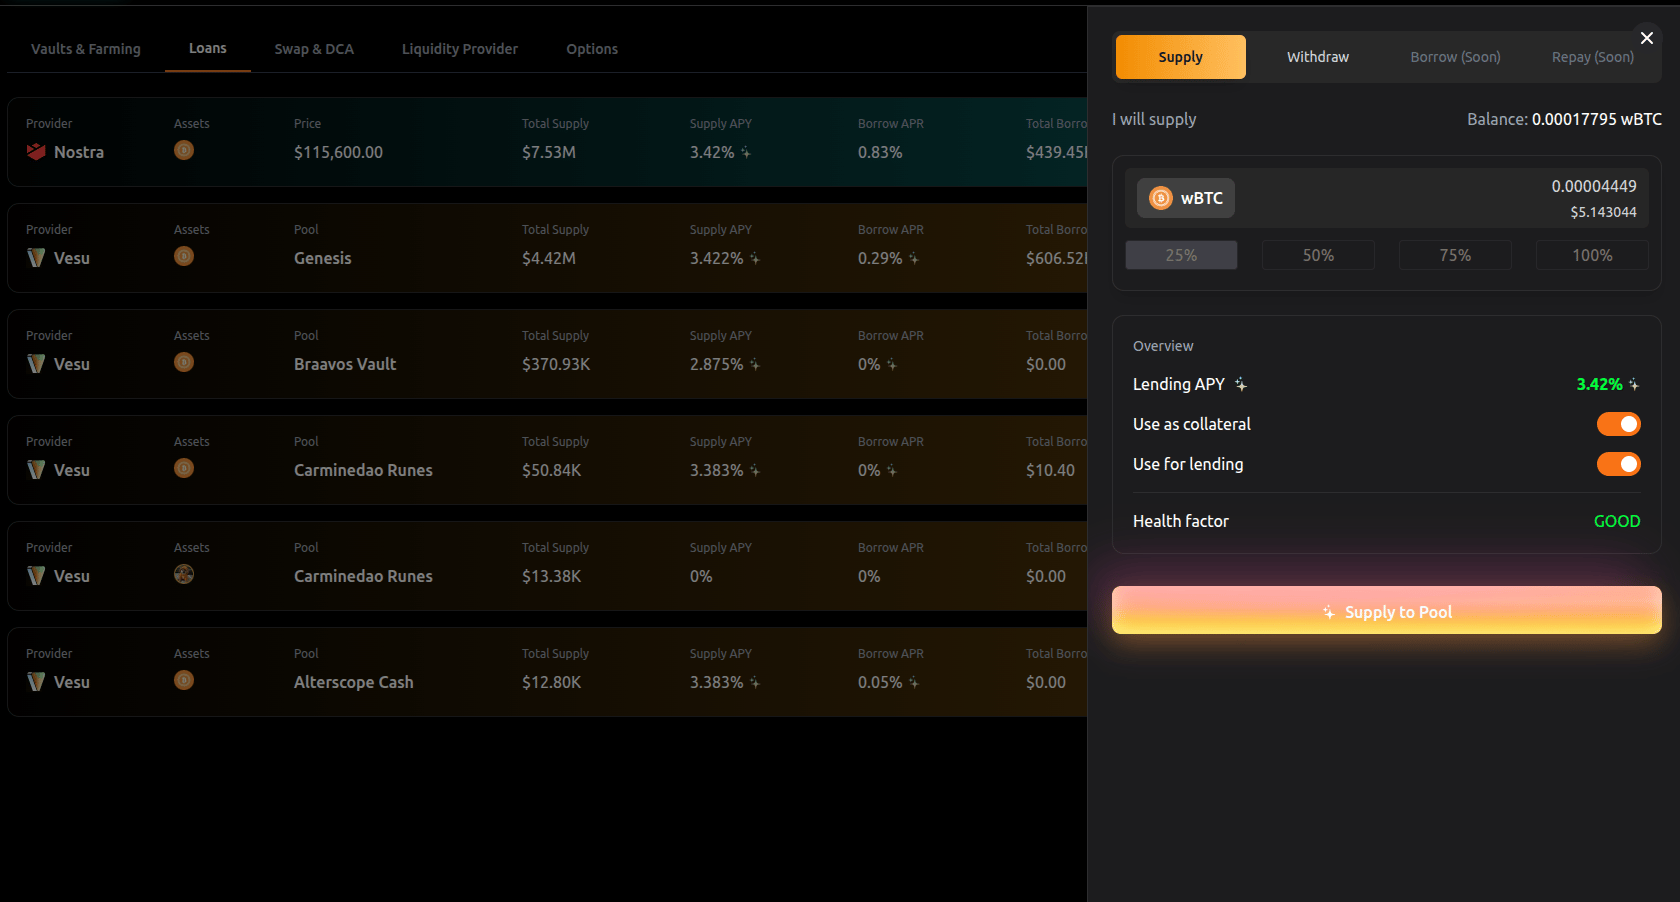Click the Vesu logo in Braavos Vault row

36,364
